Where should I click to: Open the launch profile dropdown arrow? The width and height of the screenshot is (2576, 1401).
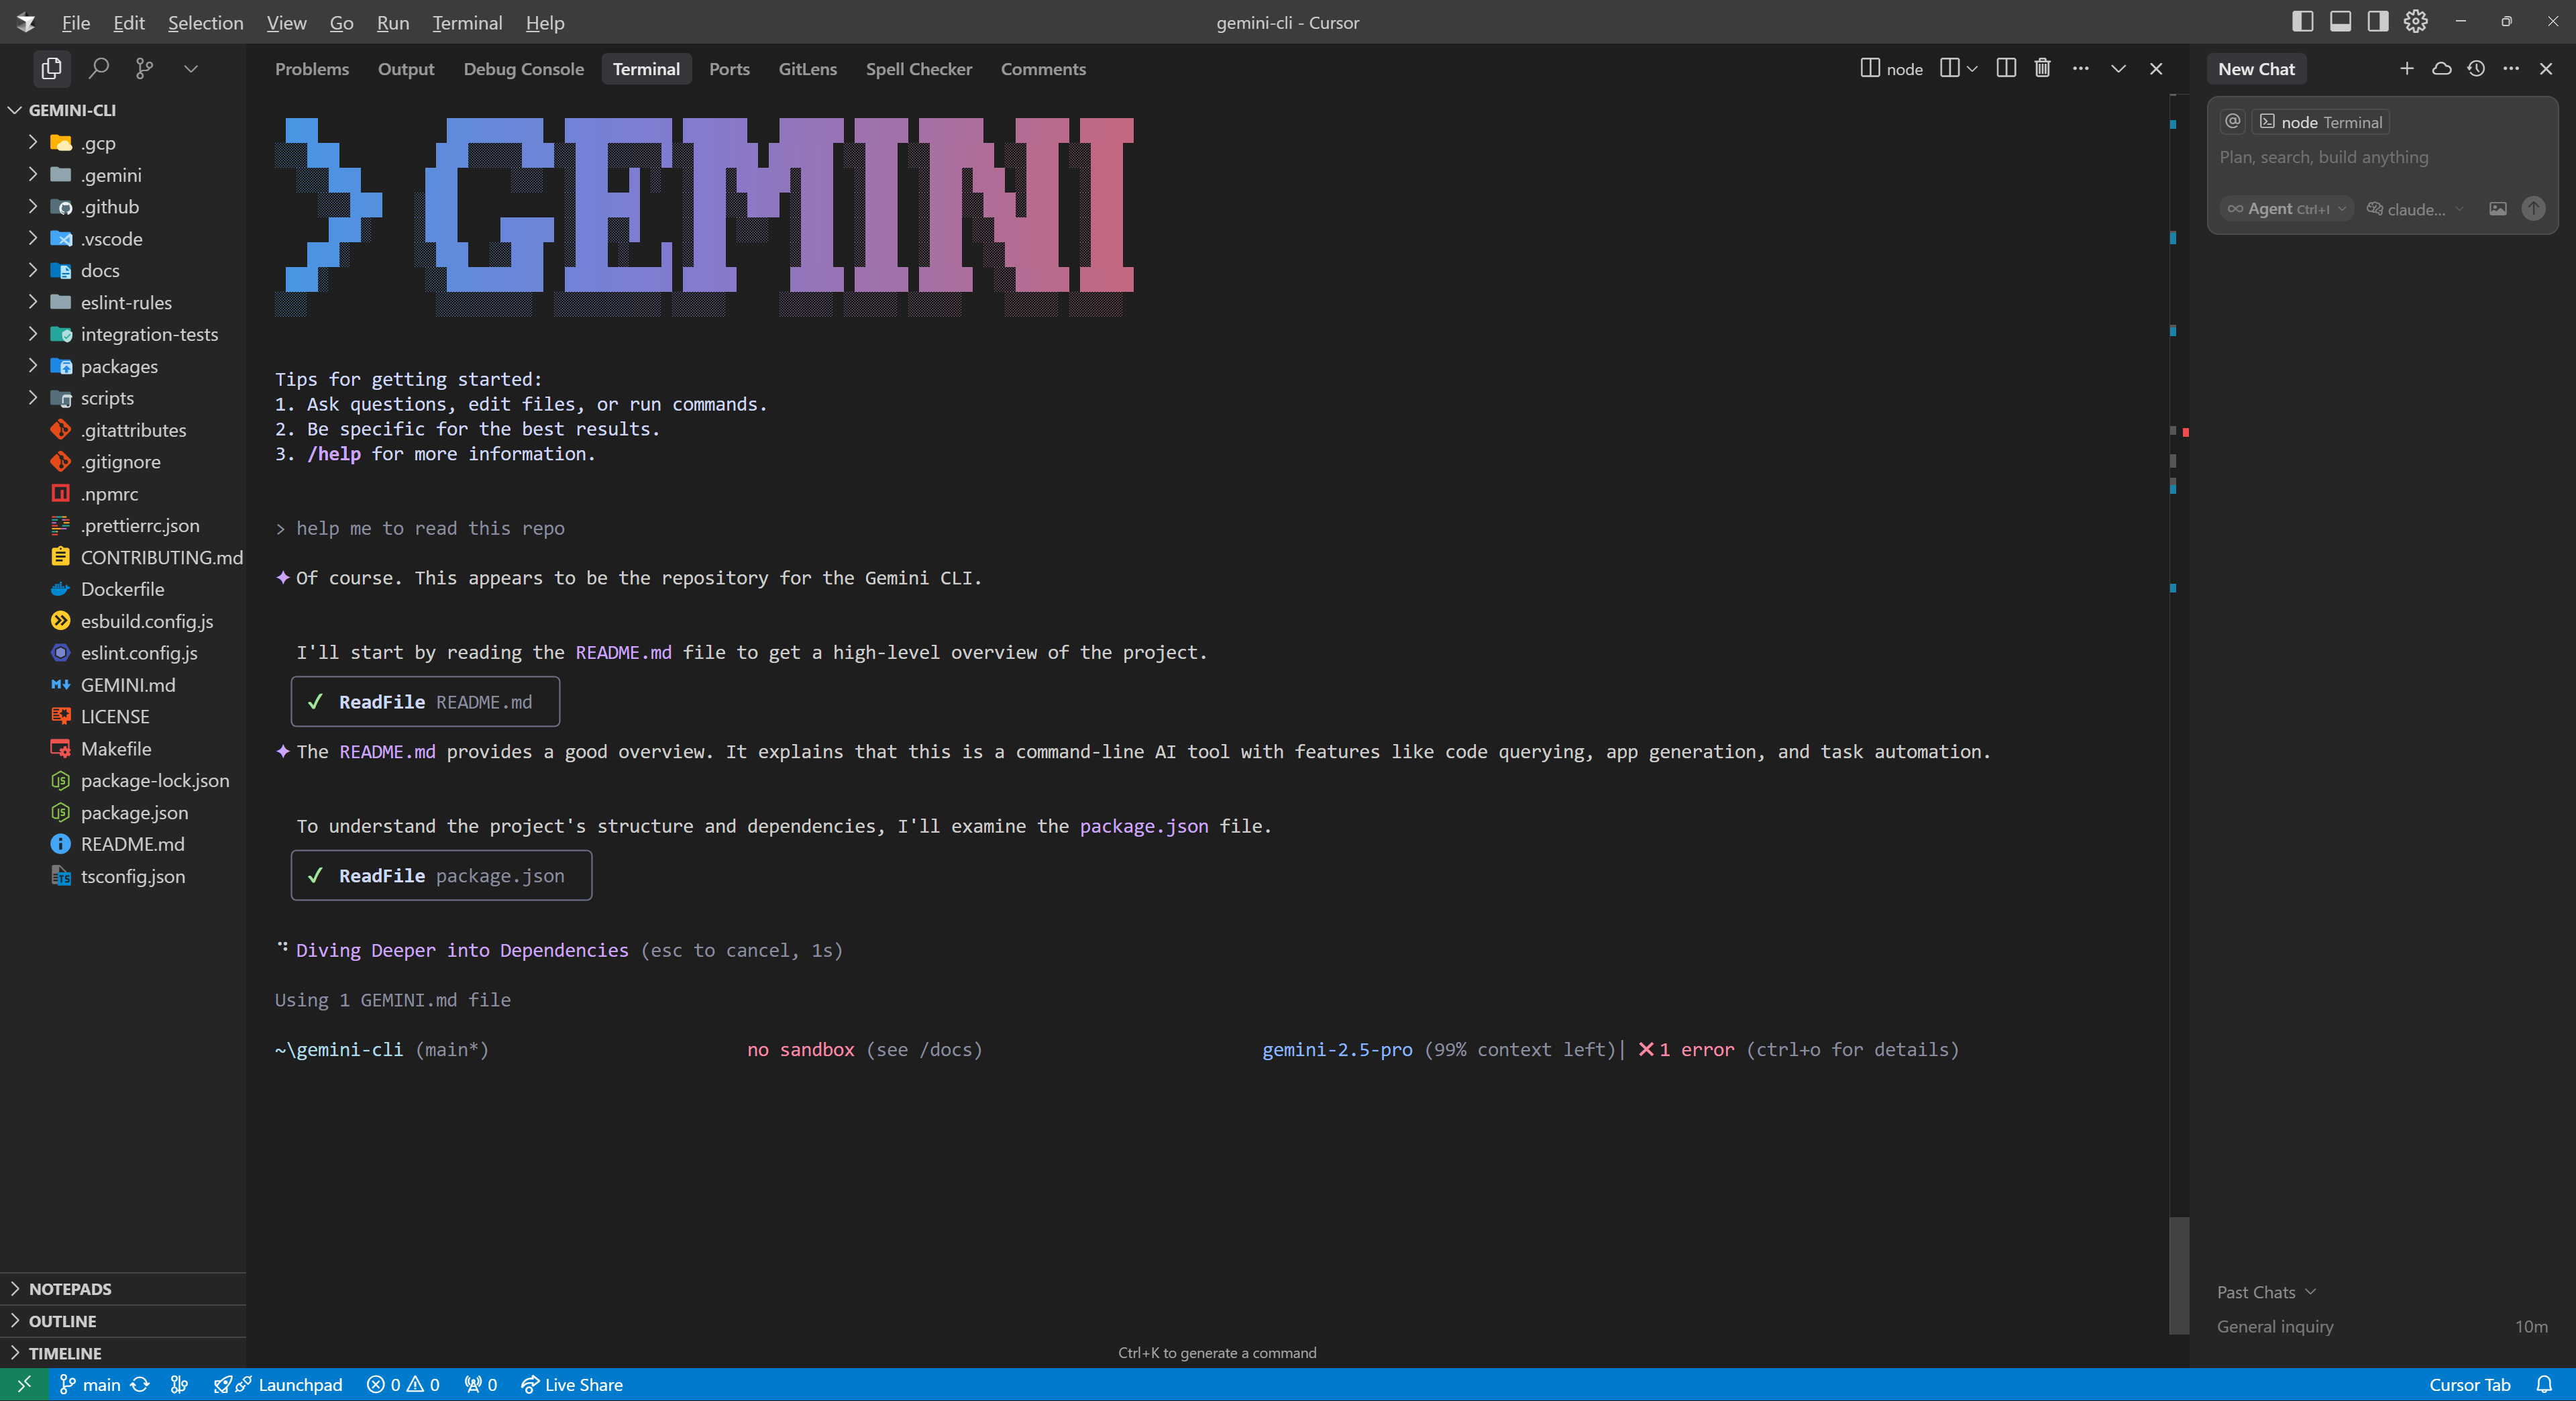click(x=1972, y=68)
